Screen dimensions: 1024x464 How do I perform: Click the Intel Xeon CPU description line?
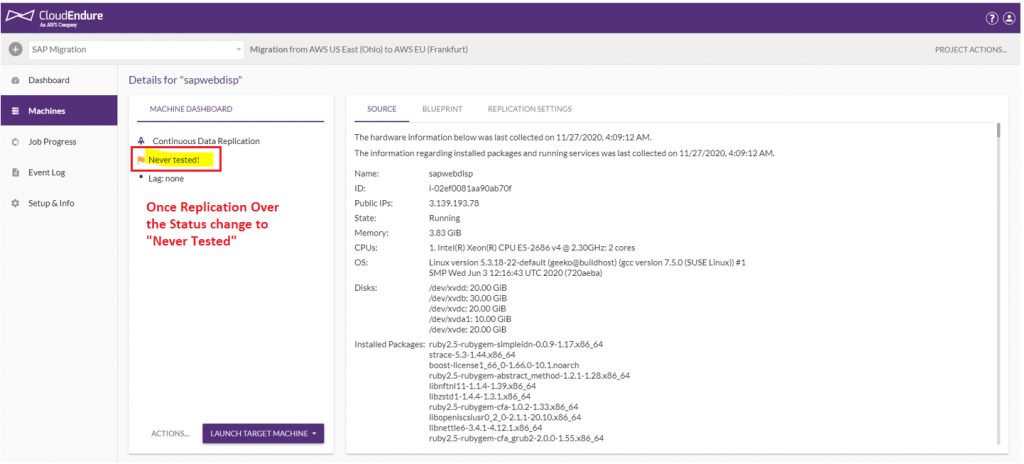532,248
